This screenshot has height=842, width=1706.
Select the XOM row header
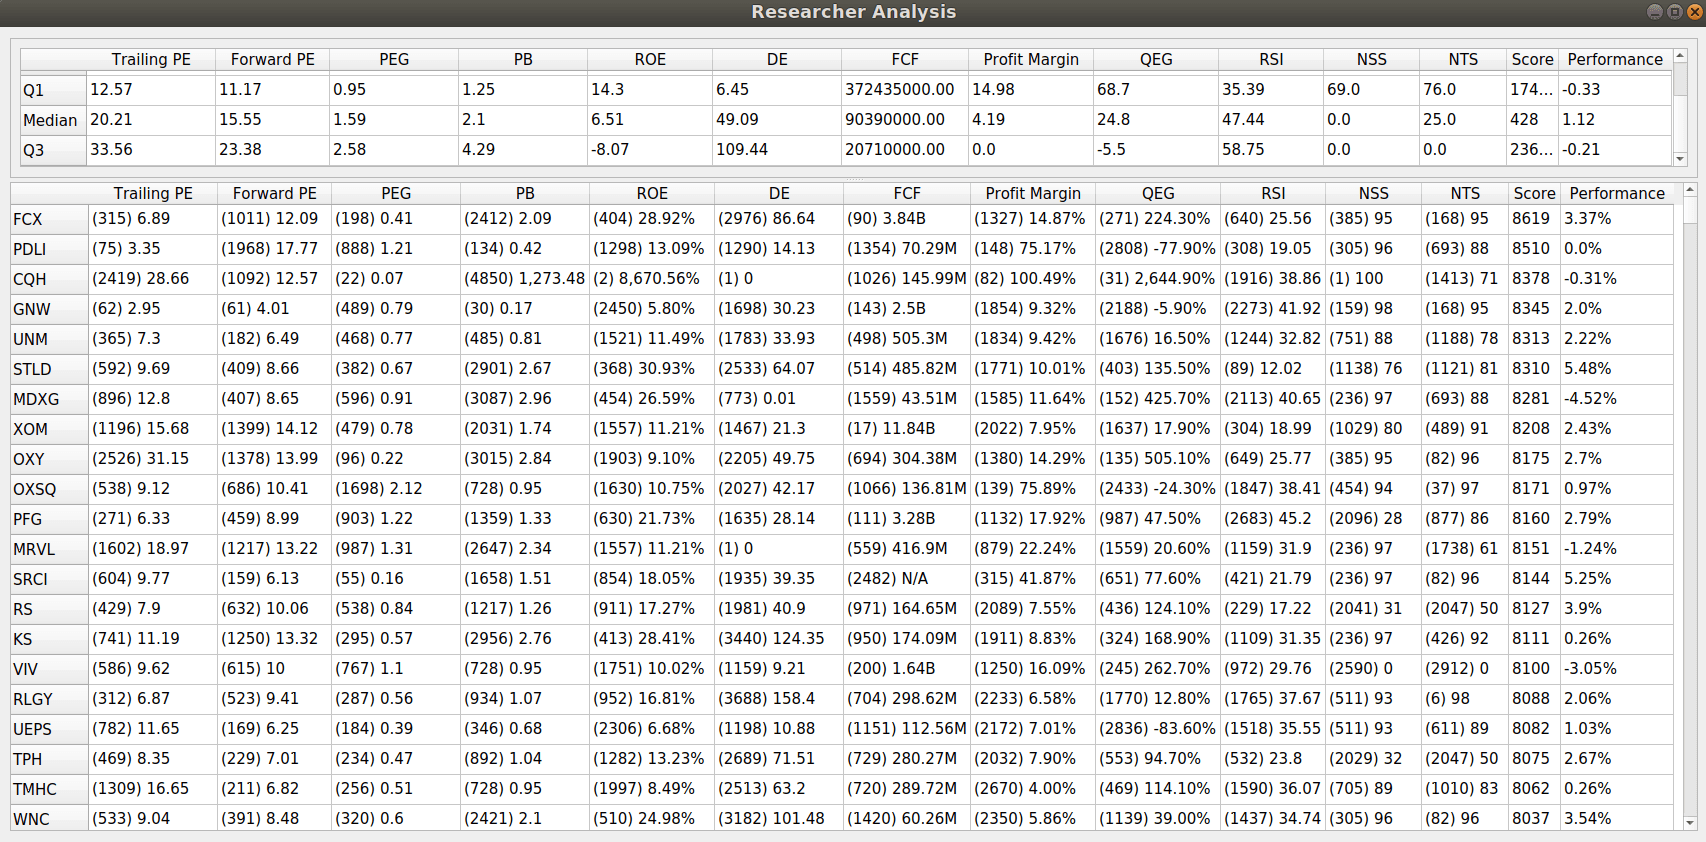coord(49,429)
